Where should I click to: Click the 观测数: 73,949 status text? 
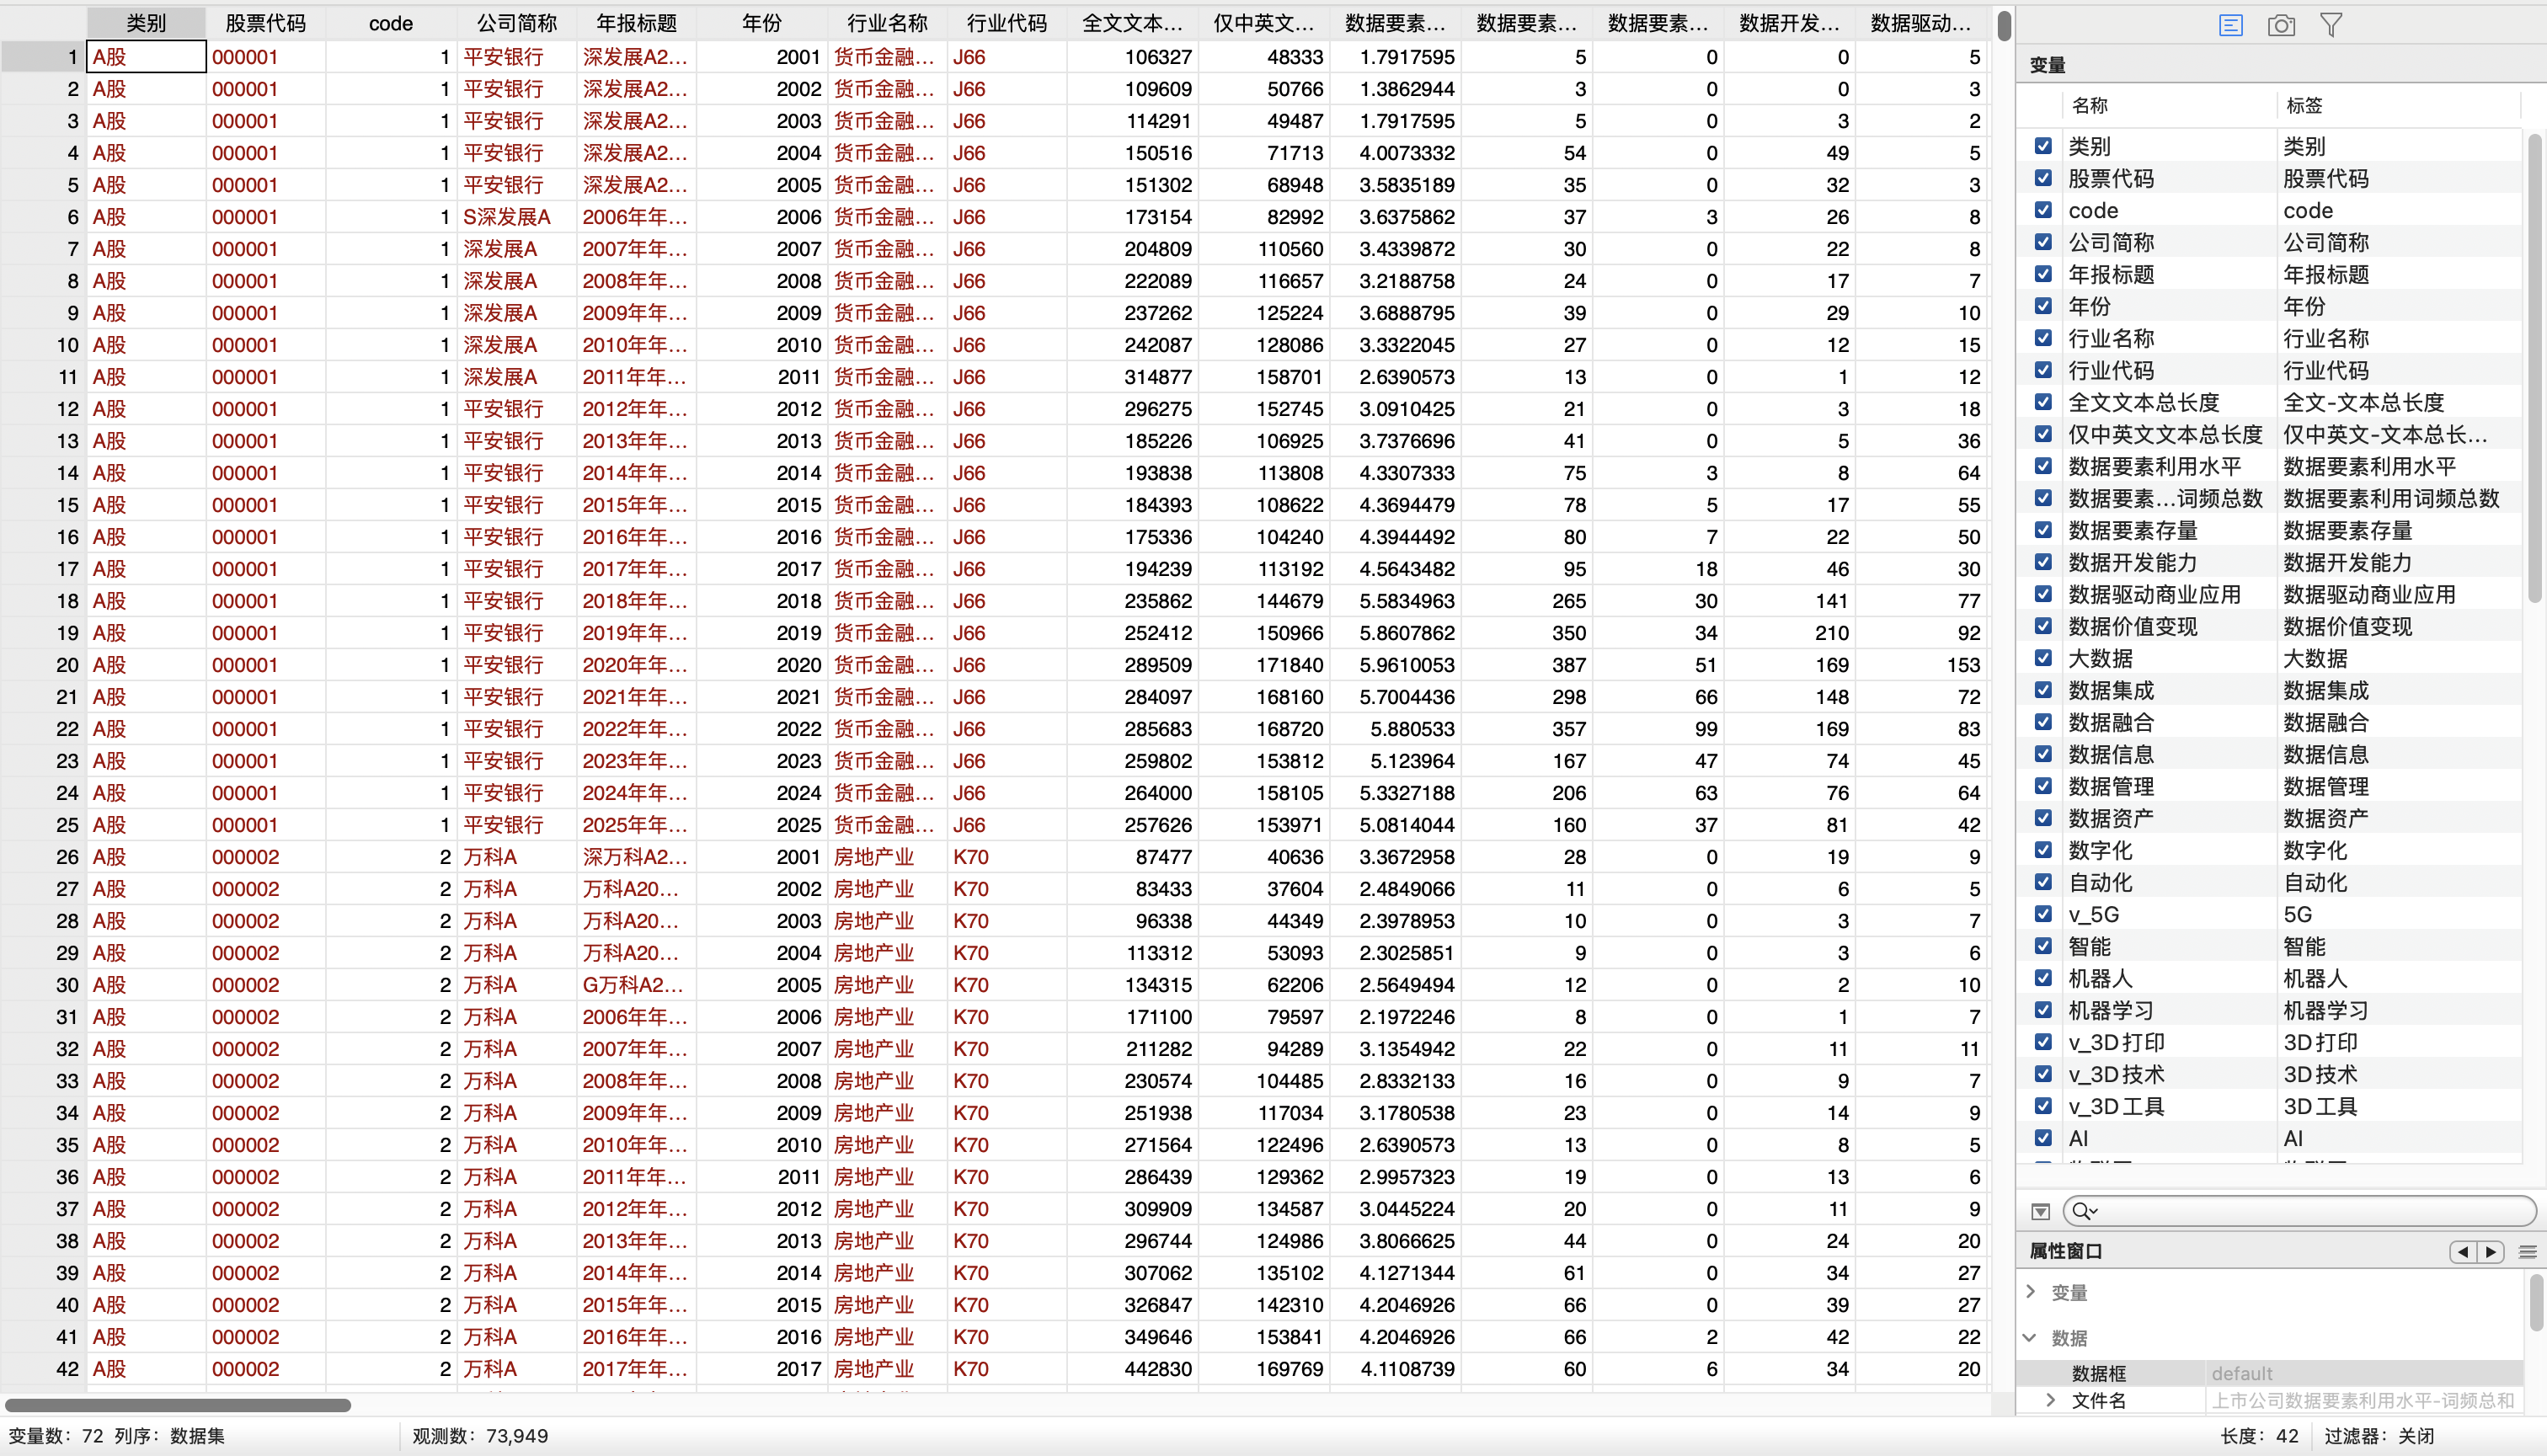(480, 1436)
